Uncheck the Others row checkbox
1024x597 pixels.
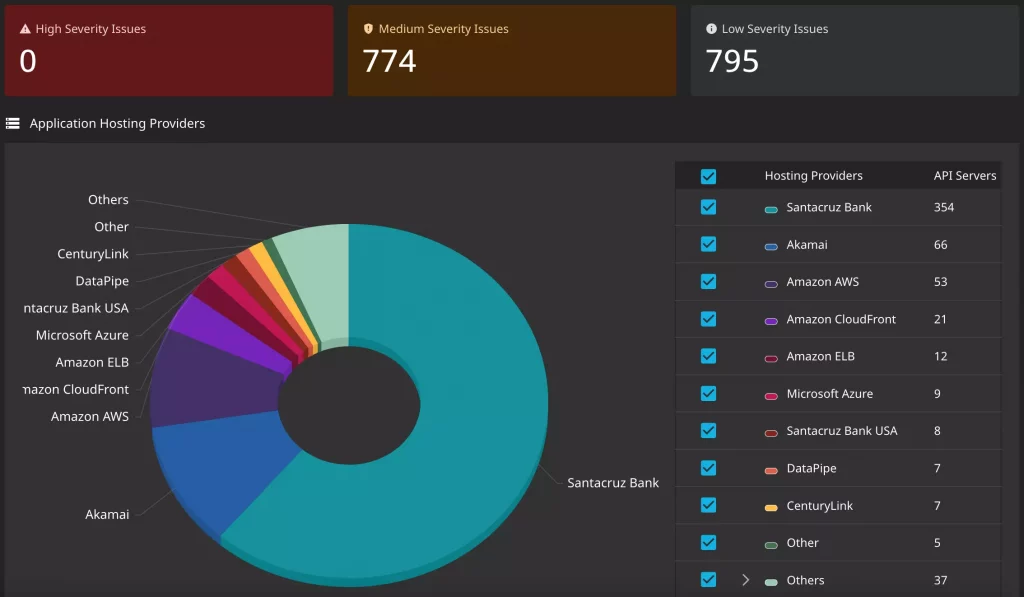[x=709, y=579]
